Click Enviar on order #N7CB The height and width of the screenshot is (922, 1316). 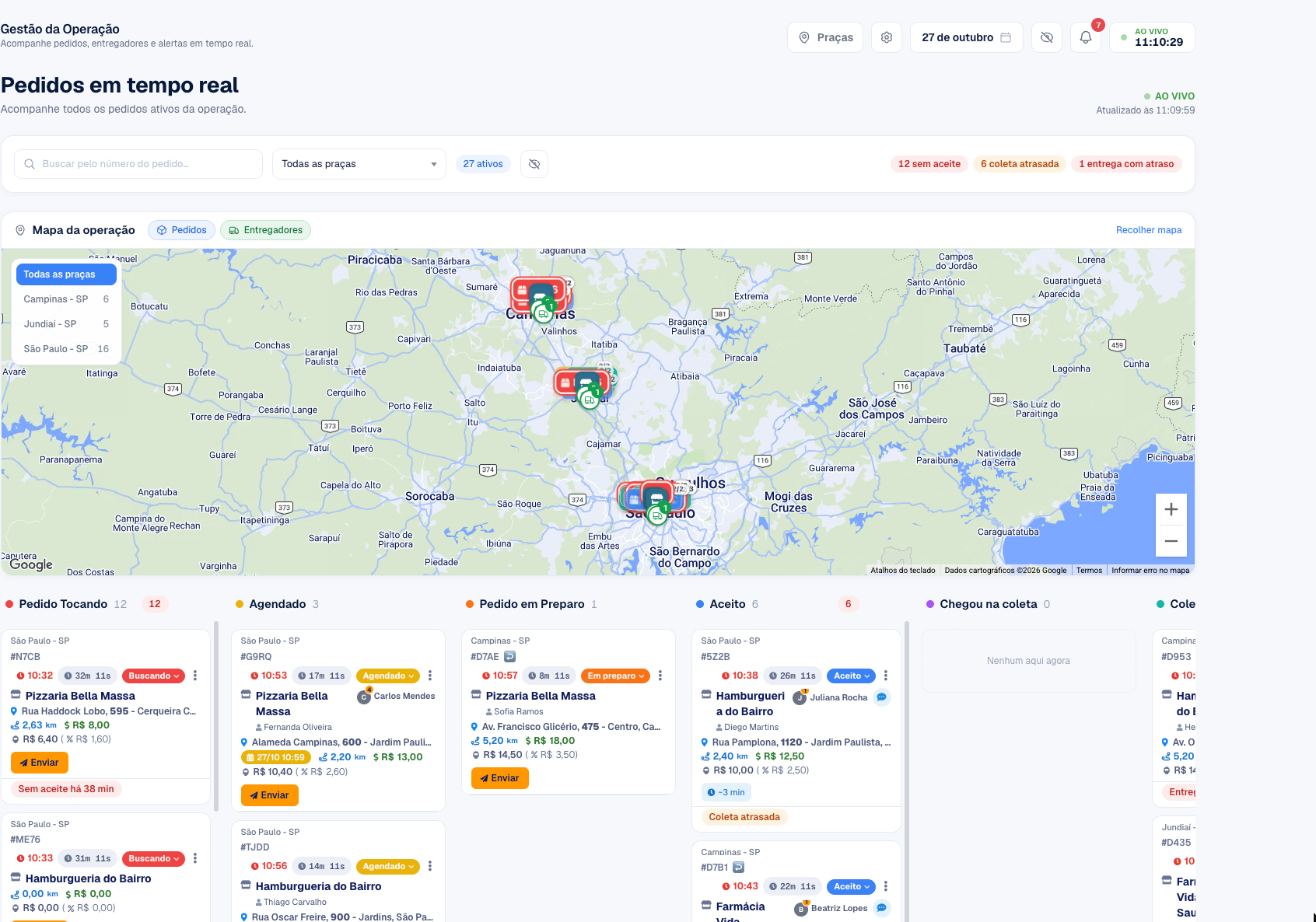40,762
